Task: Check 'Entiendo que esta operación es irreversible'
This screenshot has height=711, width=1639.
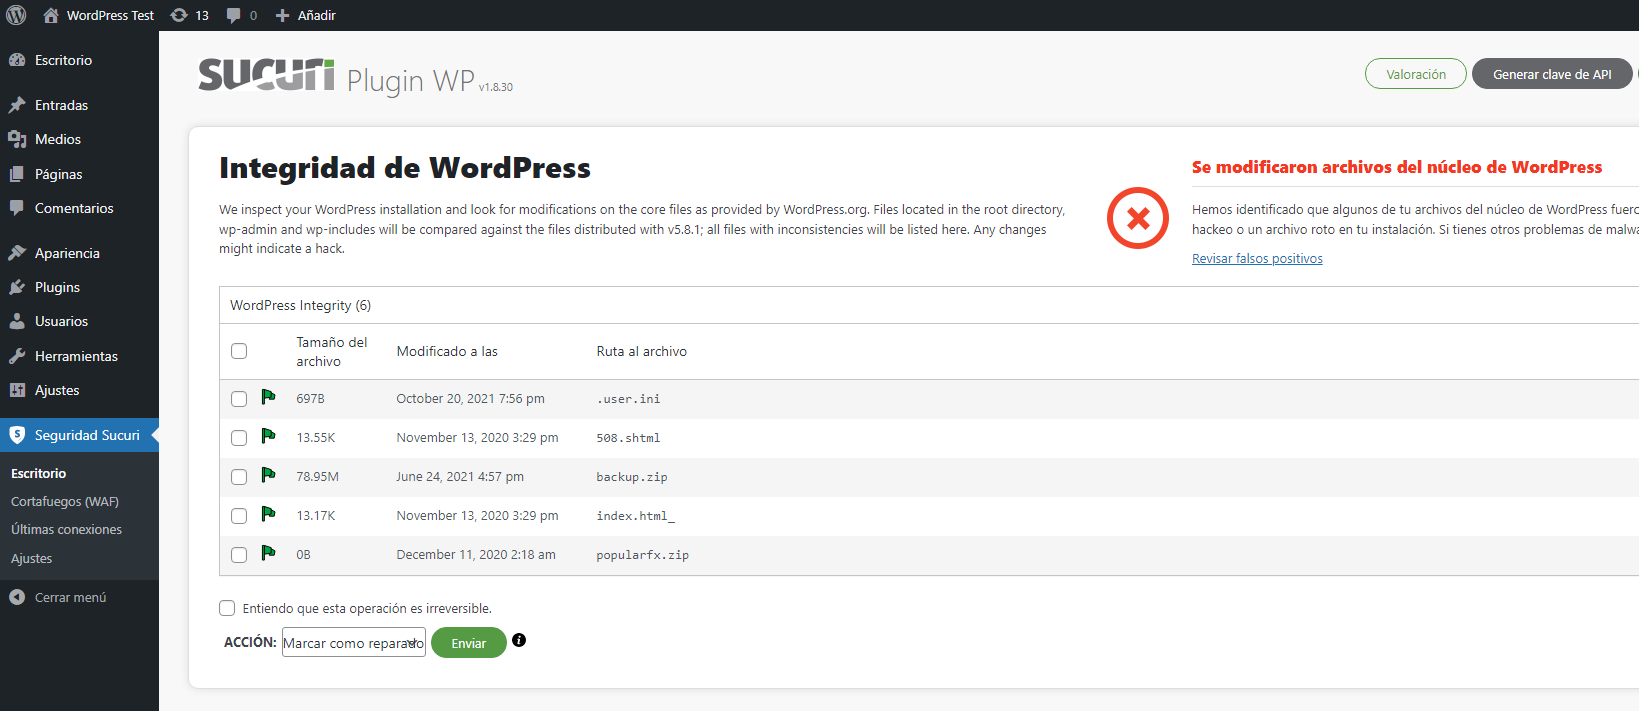Action: [x=227, y=608]
